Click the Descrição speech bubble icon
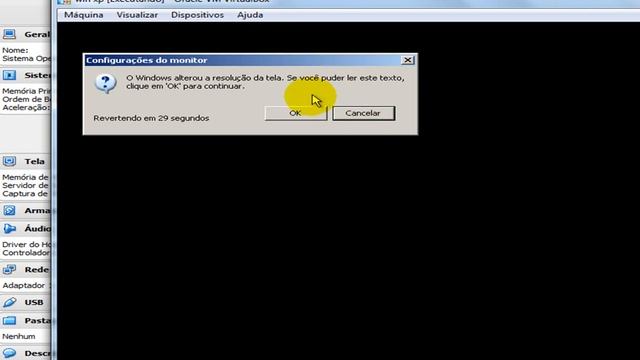640x360 pixels. (x=9, y=353)
